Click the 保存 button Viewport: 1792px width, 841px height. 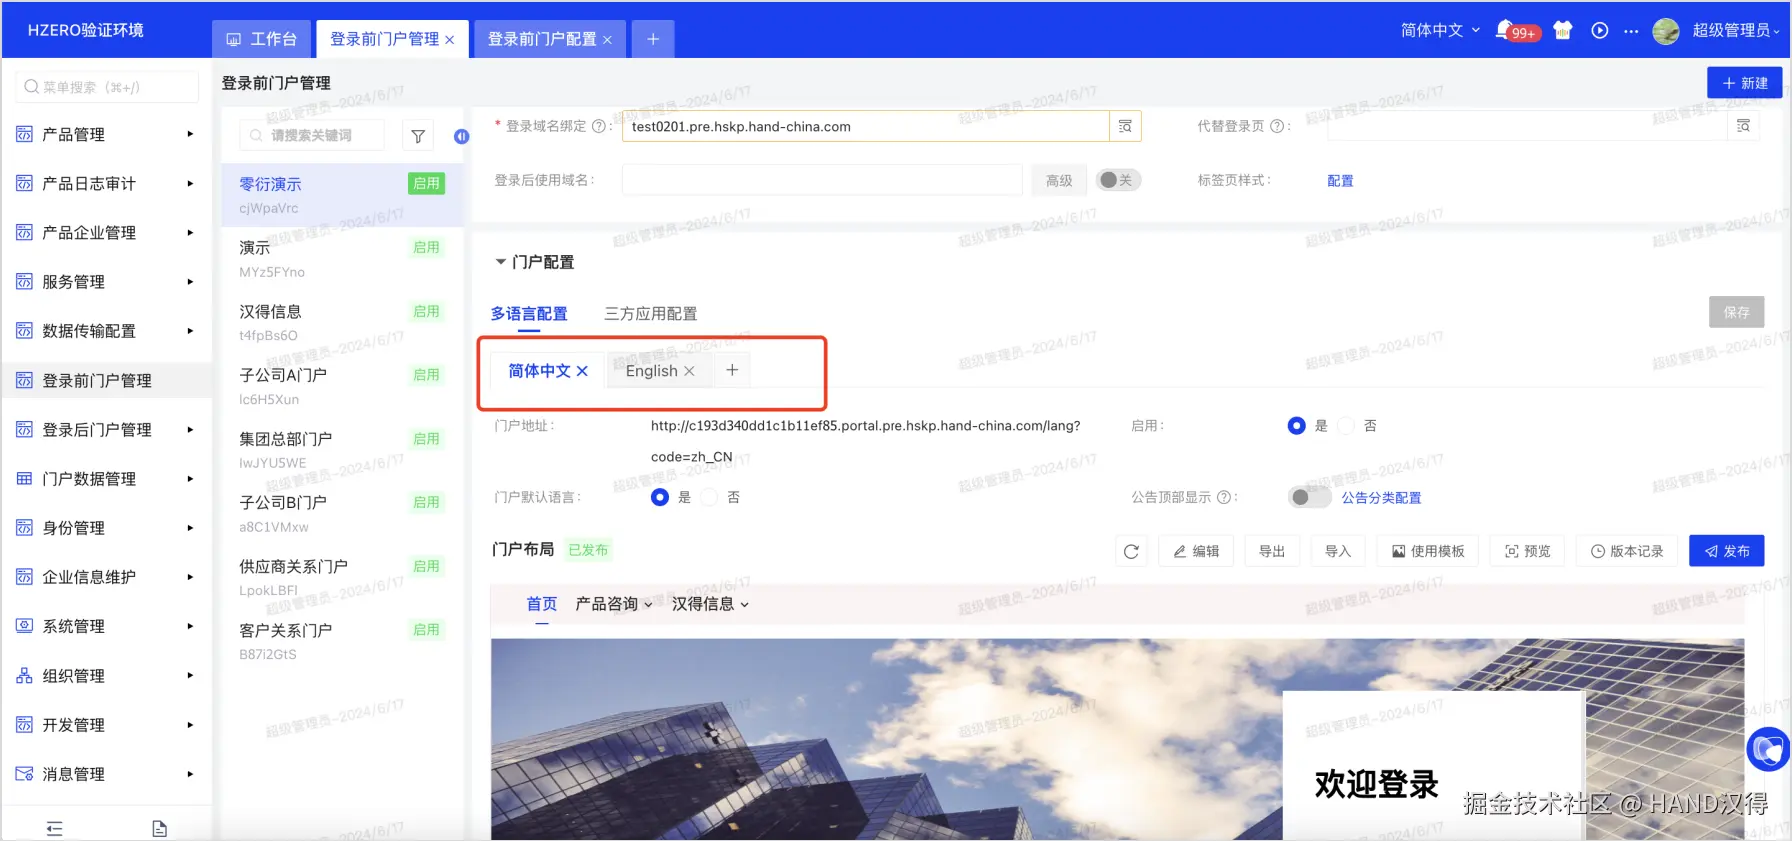click(1737, 312)
